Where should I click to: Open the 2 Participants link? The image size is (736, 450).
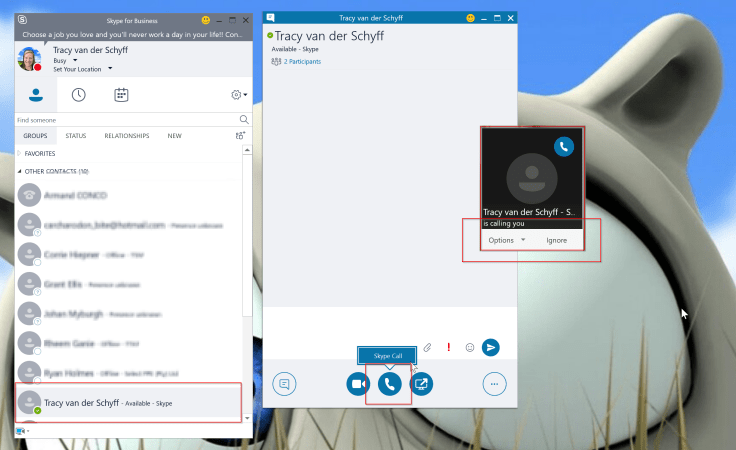point(299,62)
